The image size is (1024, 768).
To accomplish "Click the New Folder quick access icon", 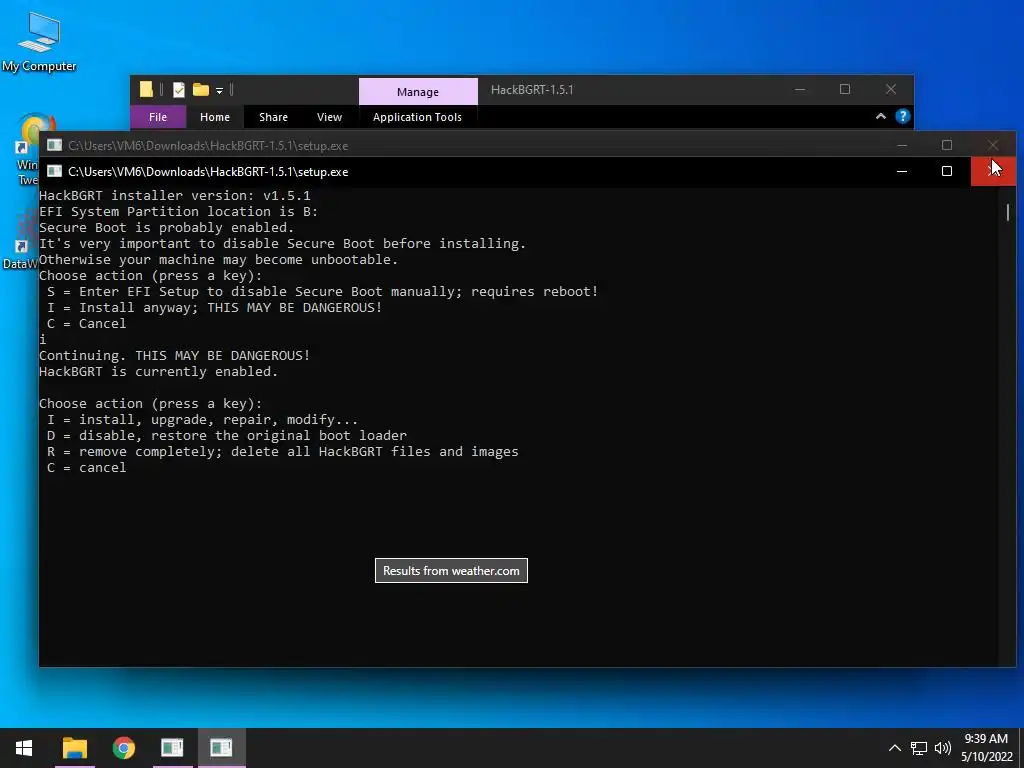I will (x=200, y=89).
